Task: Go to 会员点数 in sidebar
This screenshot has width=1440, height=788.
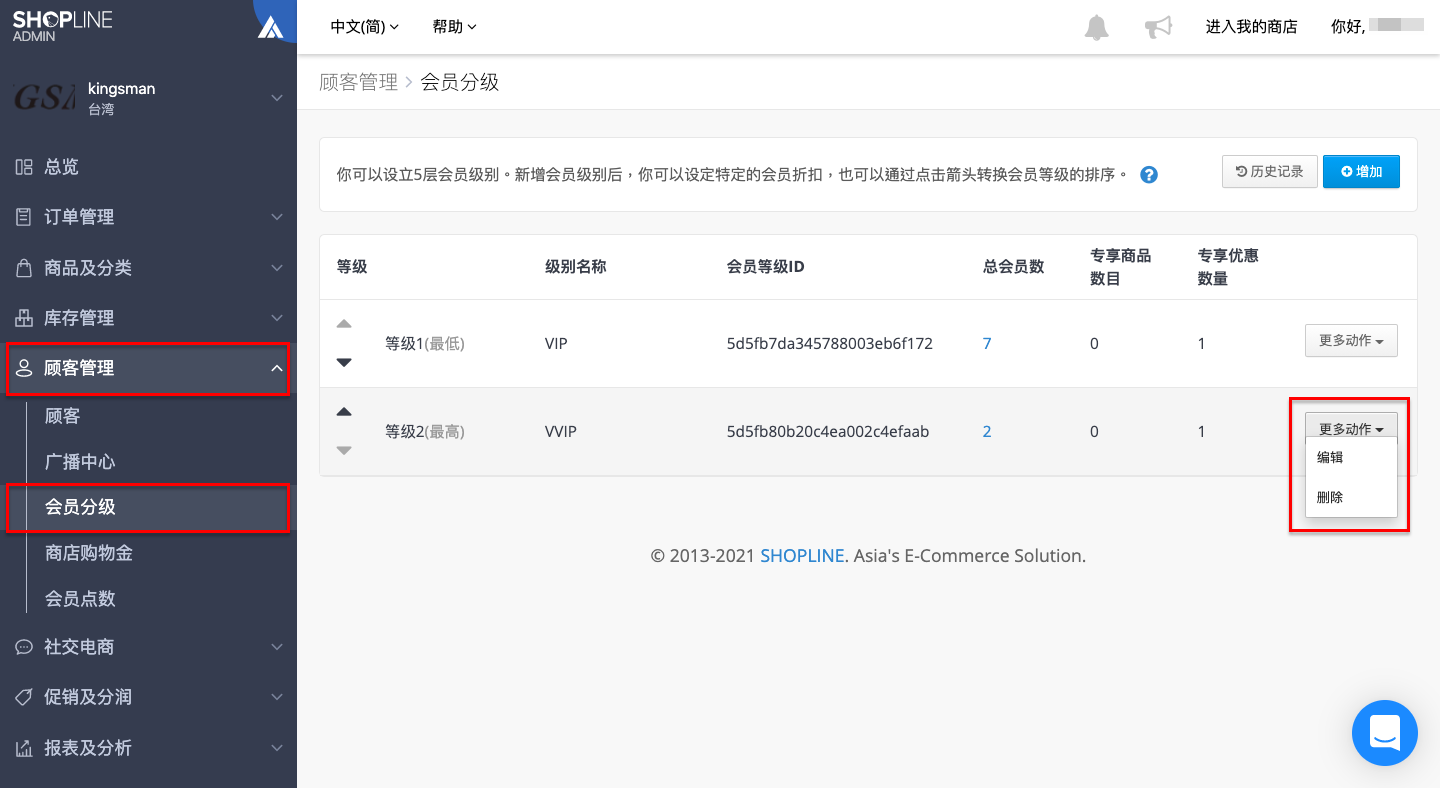Action: (x=80, y=599)
